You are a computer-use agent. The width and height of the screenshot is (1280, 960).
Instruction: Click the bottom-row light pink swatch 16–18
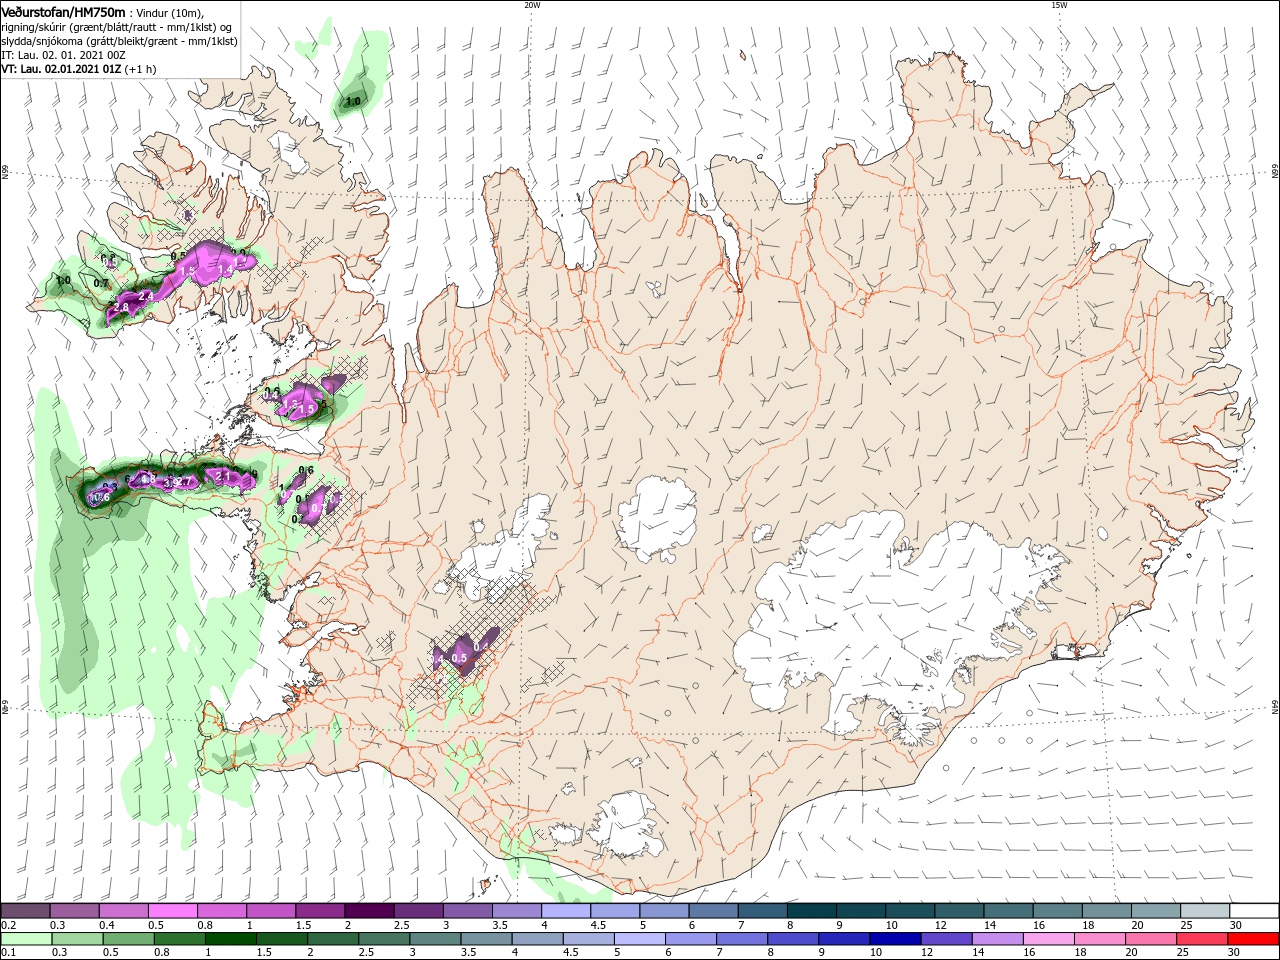coord(1047,939)
